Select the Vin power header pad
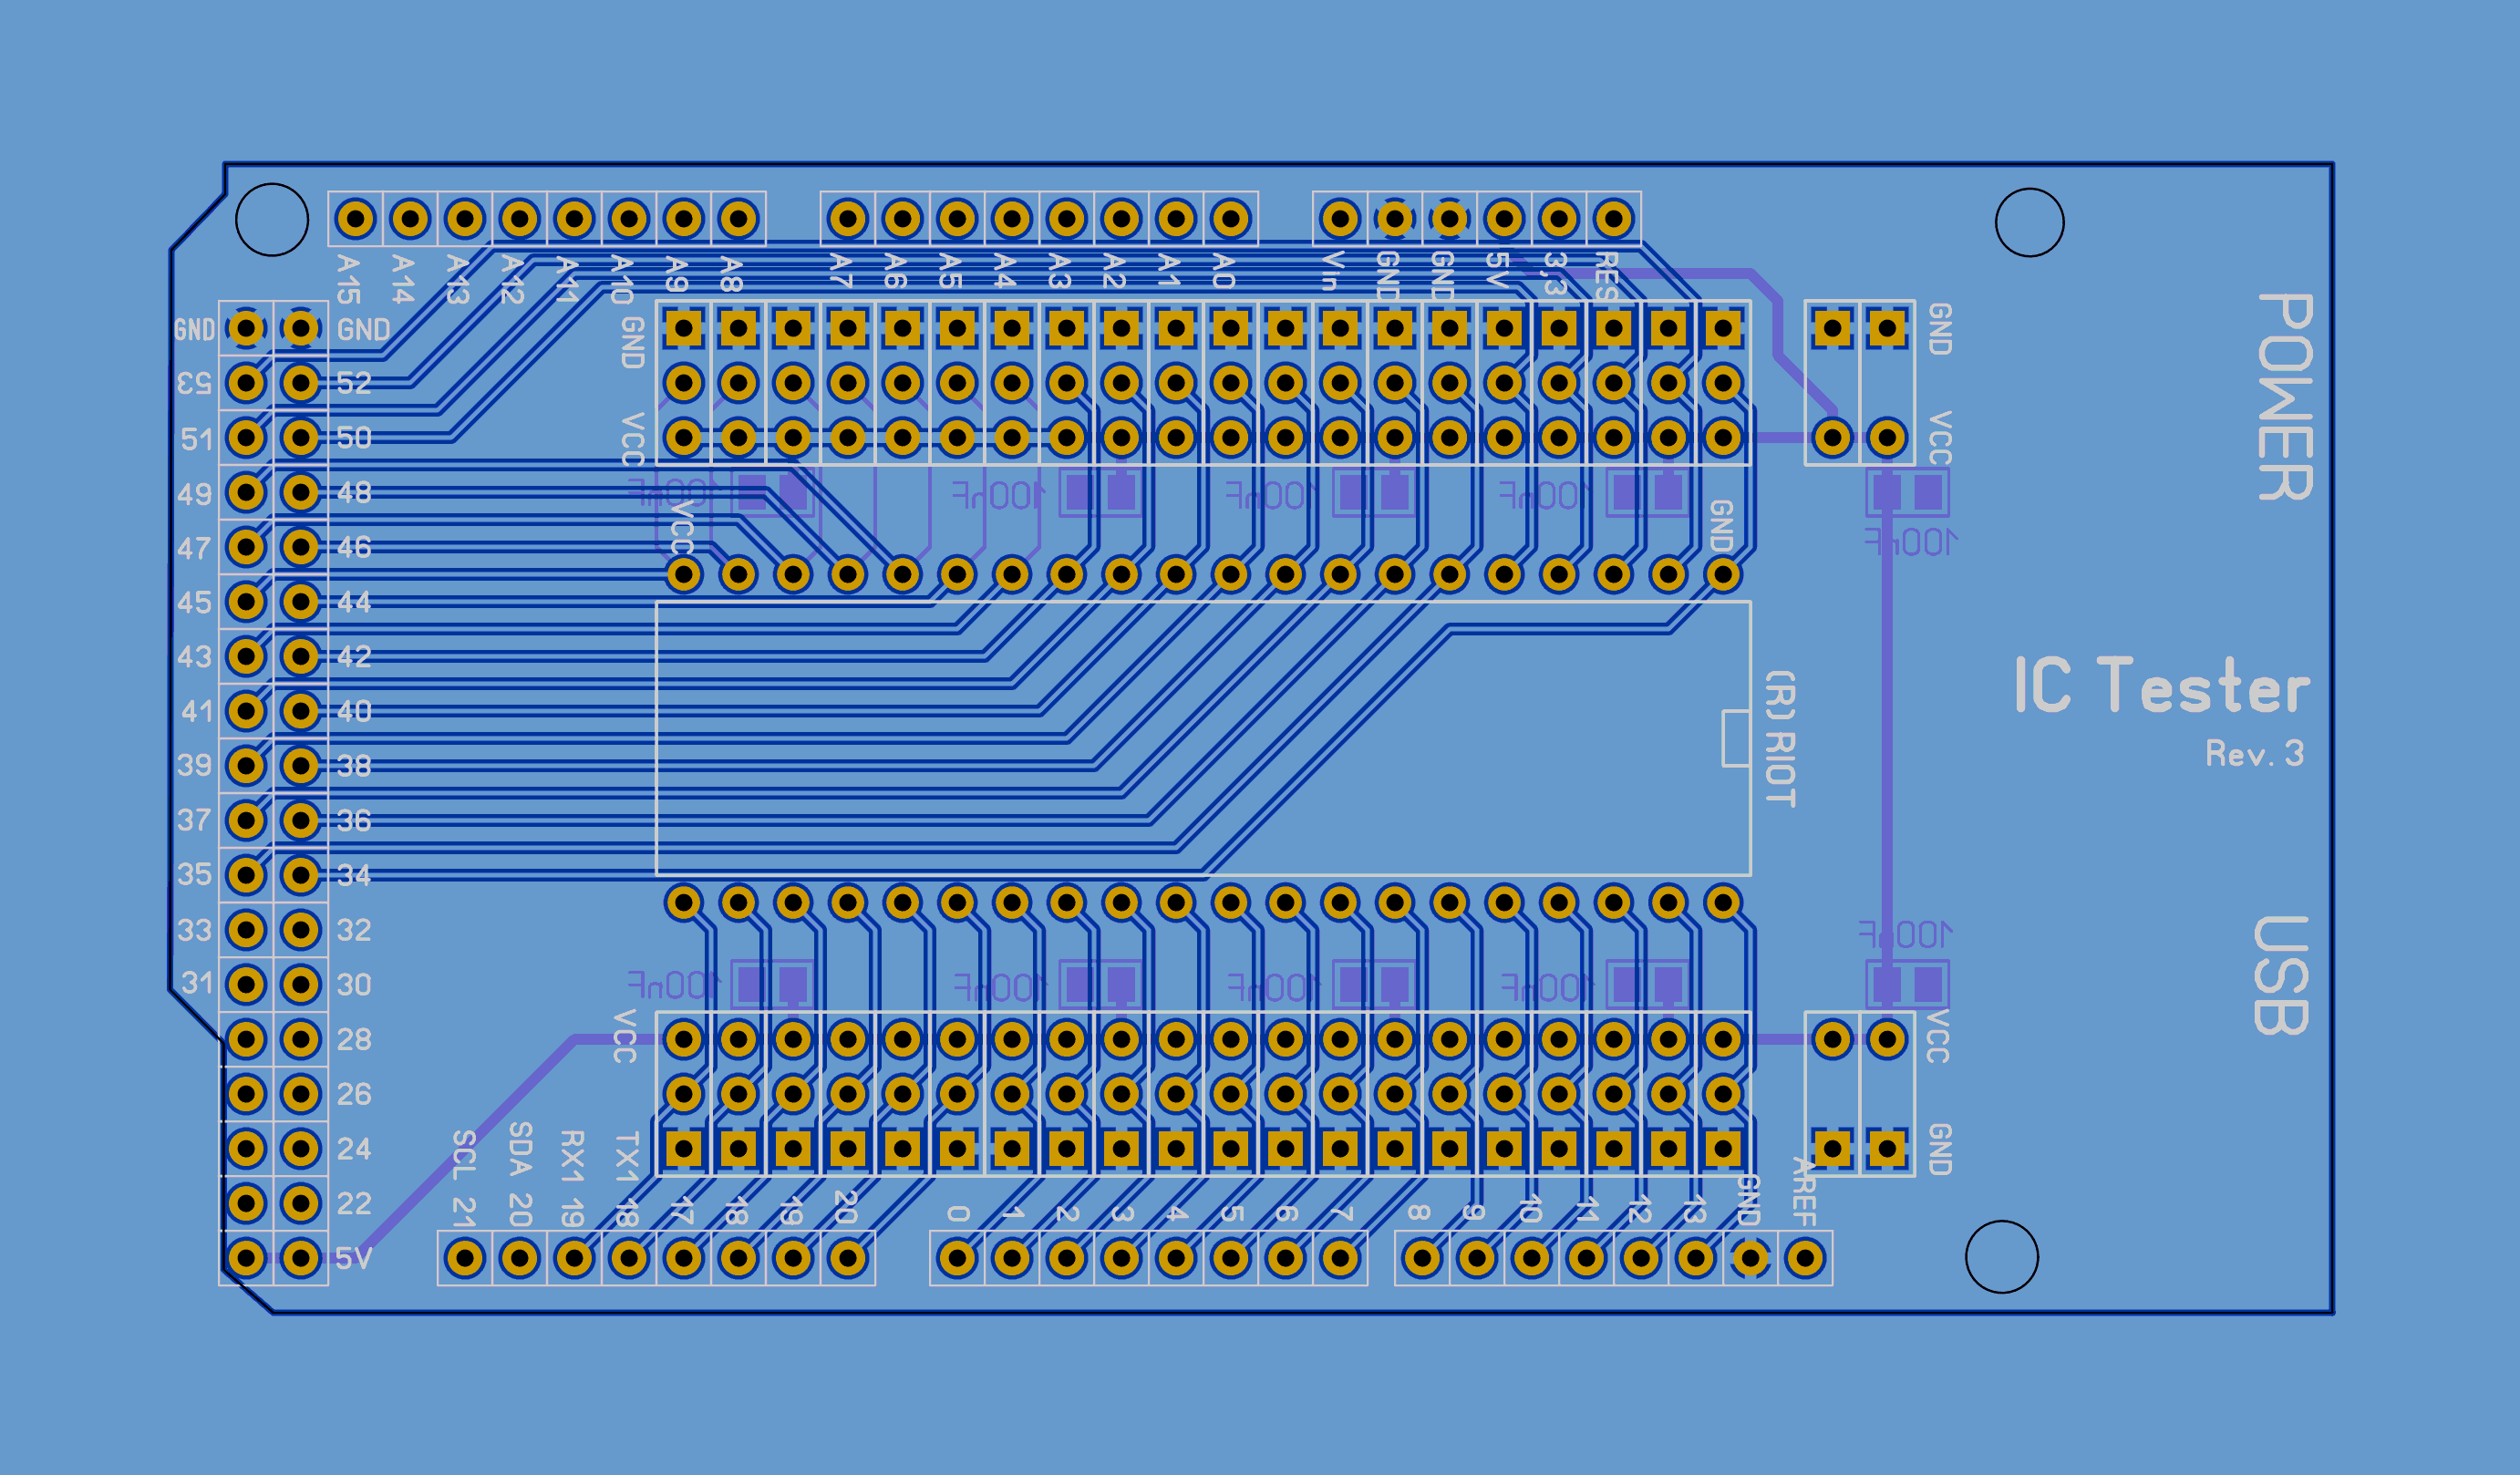Image resolution: width=2520 pixels, height=1475 pixels. [x=1340, y=218]
